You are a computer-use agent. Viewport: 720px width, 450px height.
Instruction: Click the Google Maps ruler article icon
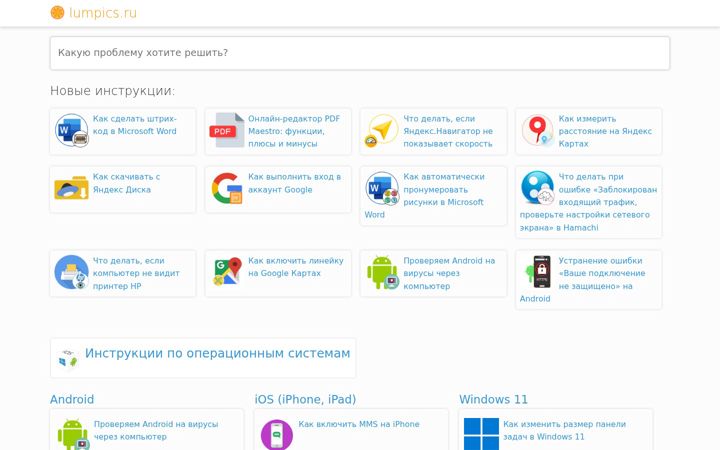point(227,271)
